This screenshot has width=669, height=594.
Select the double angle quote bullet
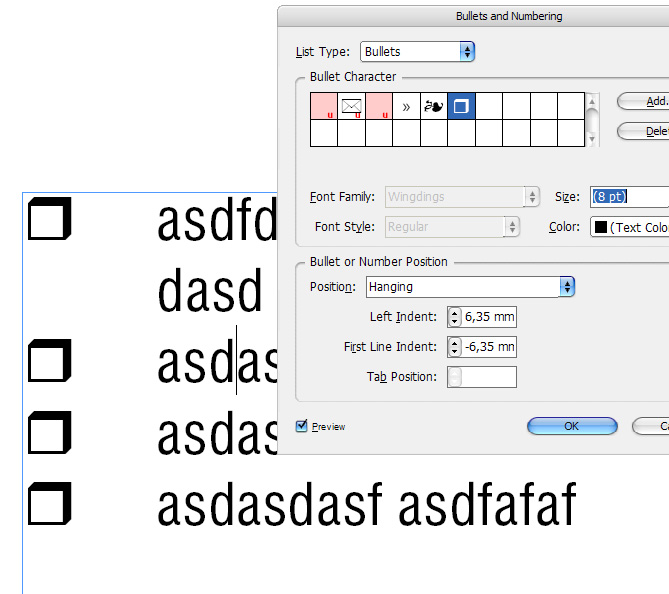pyautogui.click(x=406, y=106)
